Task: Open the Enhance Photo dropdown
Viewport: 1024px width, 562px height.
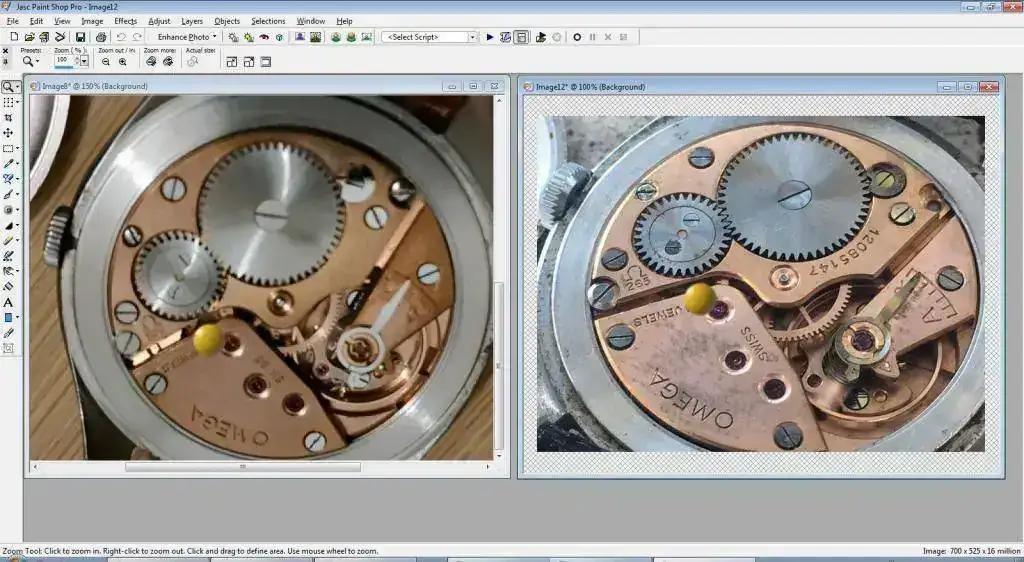Action: point(187,37)
